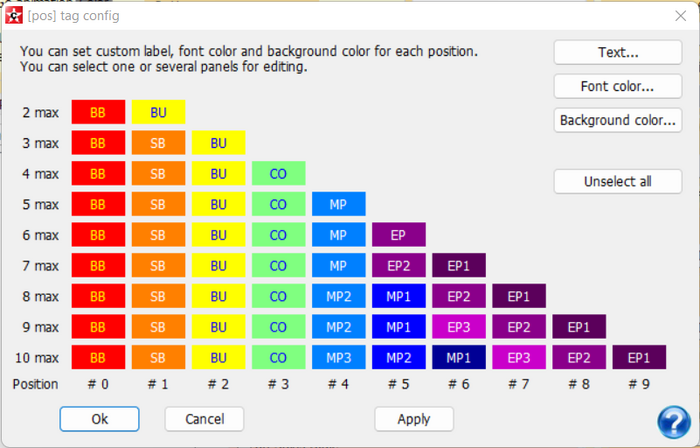The height and width of the screenshot is (448, 700).
Task: Select the BB panel in the 10 max row
Action: pos(98,357)
